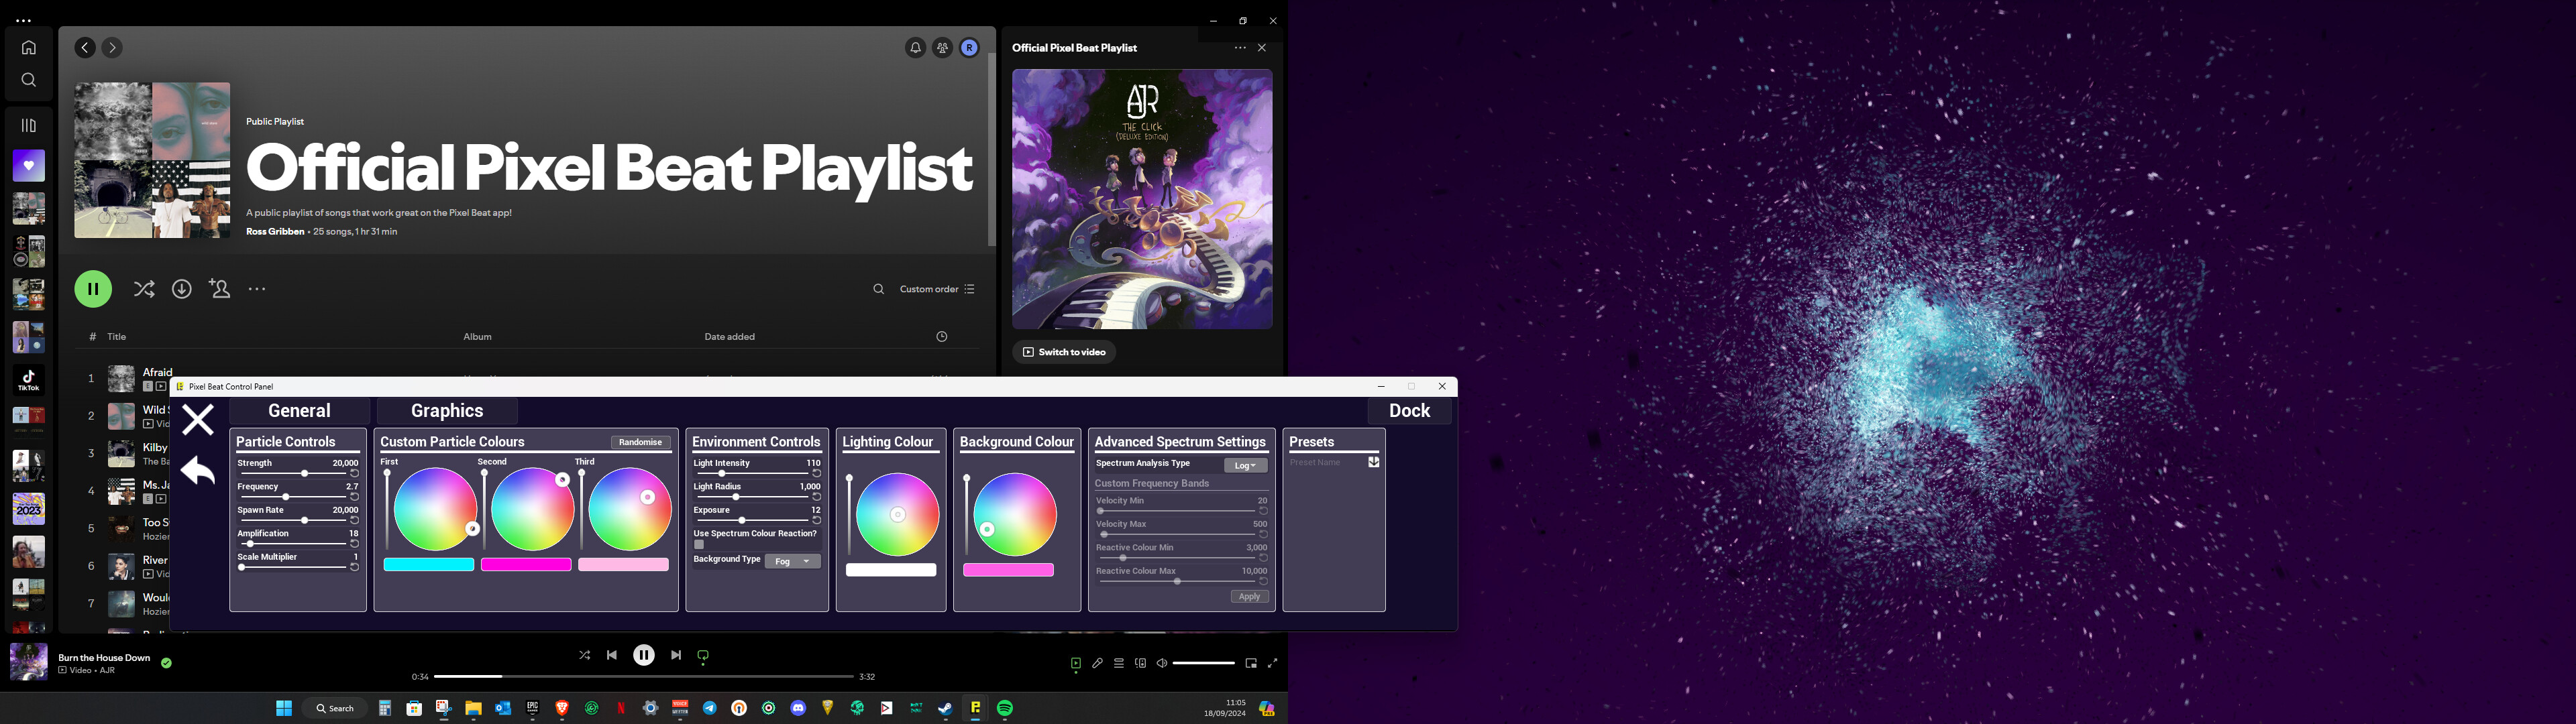Open the lyrics microphone icon in Spotify

[x=1097, y=663]
